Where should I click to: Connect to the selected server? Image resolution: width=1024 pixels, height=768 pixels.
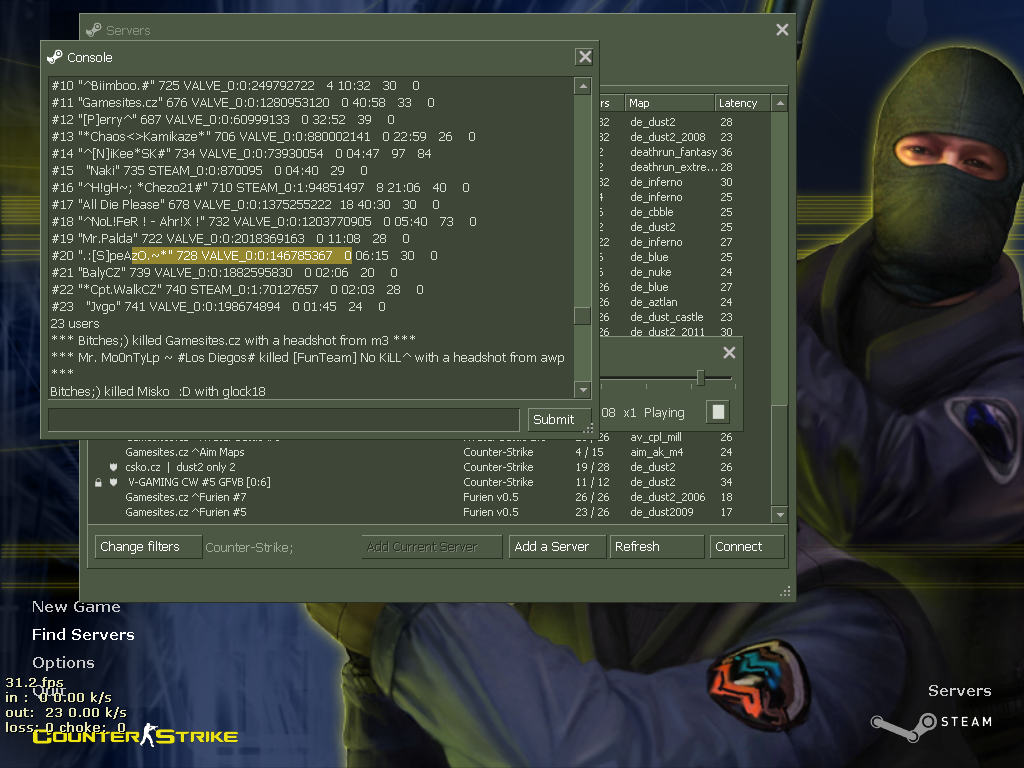746,547
